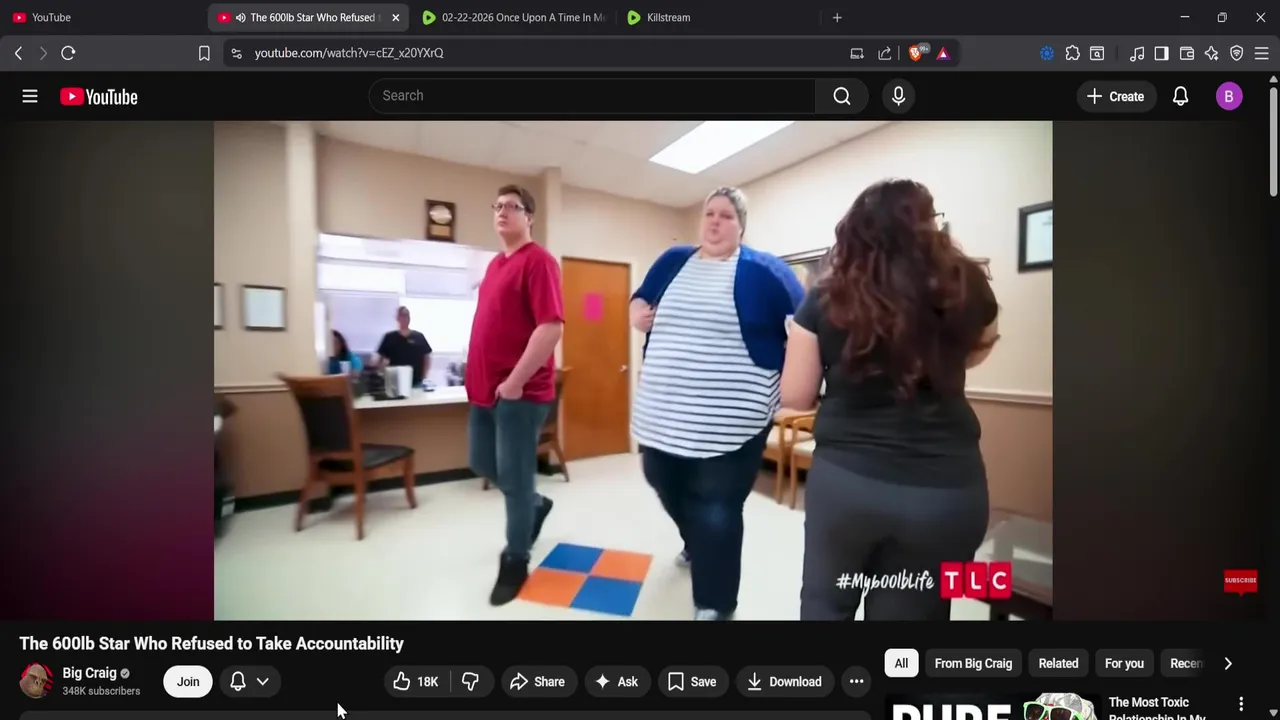
Task: Open the notifications bell in the YouTube header
Action: (1180, 96)
